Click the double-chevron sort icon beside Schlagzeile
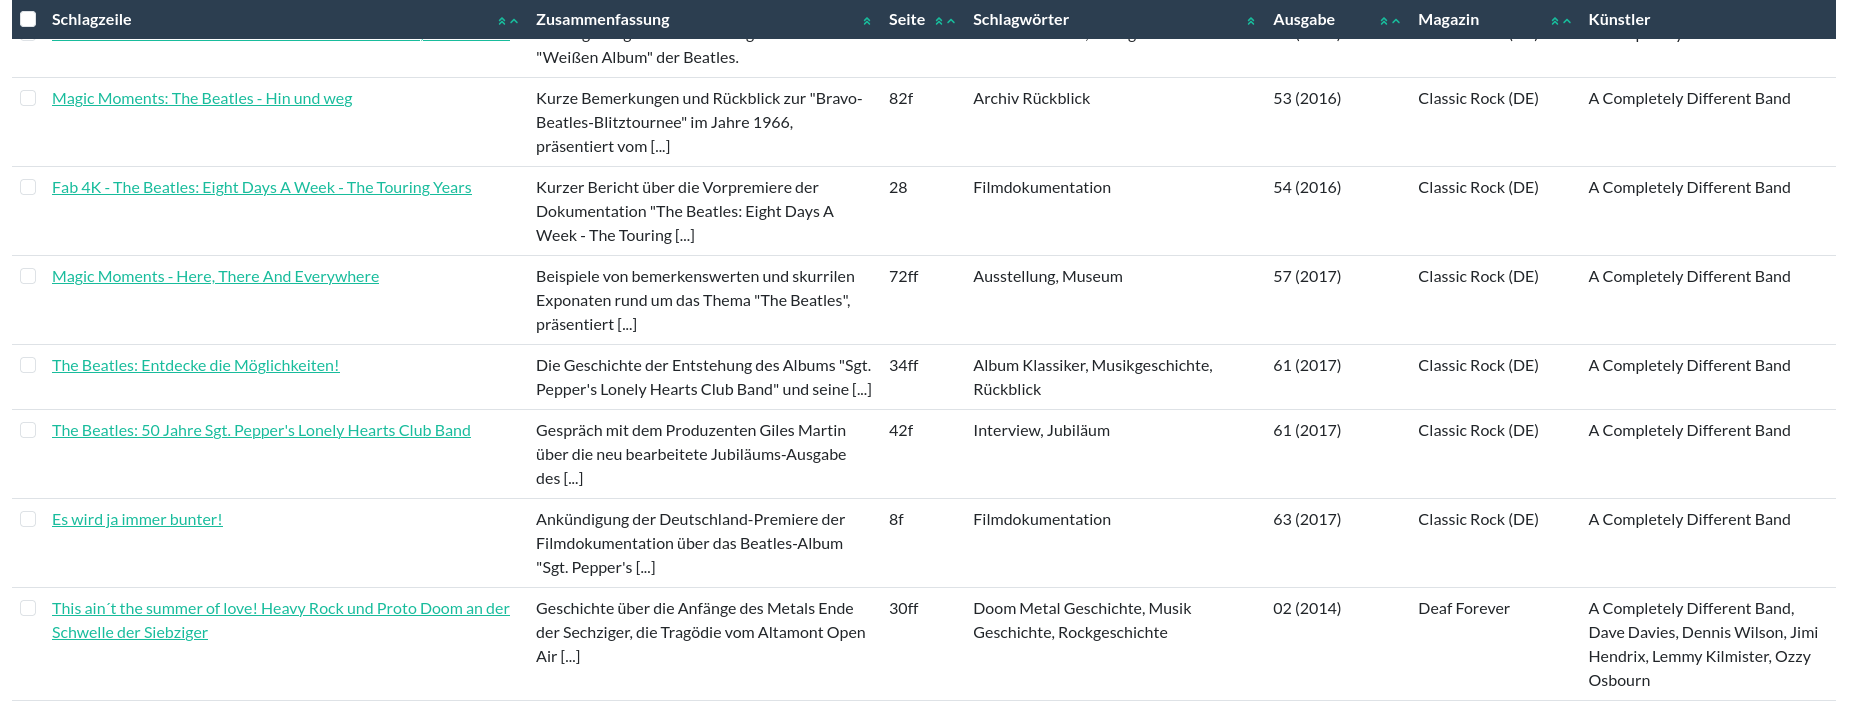The width and height of the screenshot is (1864, 703). click(x=502, y=21)
